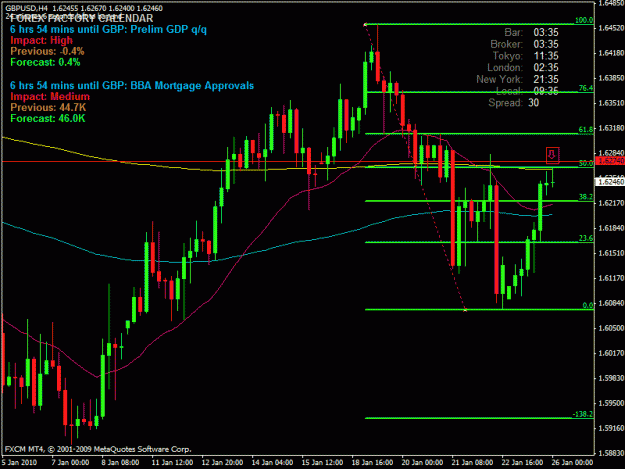Click the 23.6 Fibonacci level label
Image resolution: width=625 pixels, height=469 pixels.
pyautogui.click(x=586, y=238)
